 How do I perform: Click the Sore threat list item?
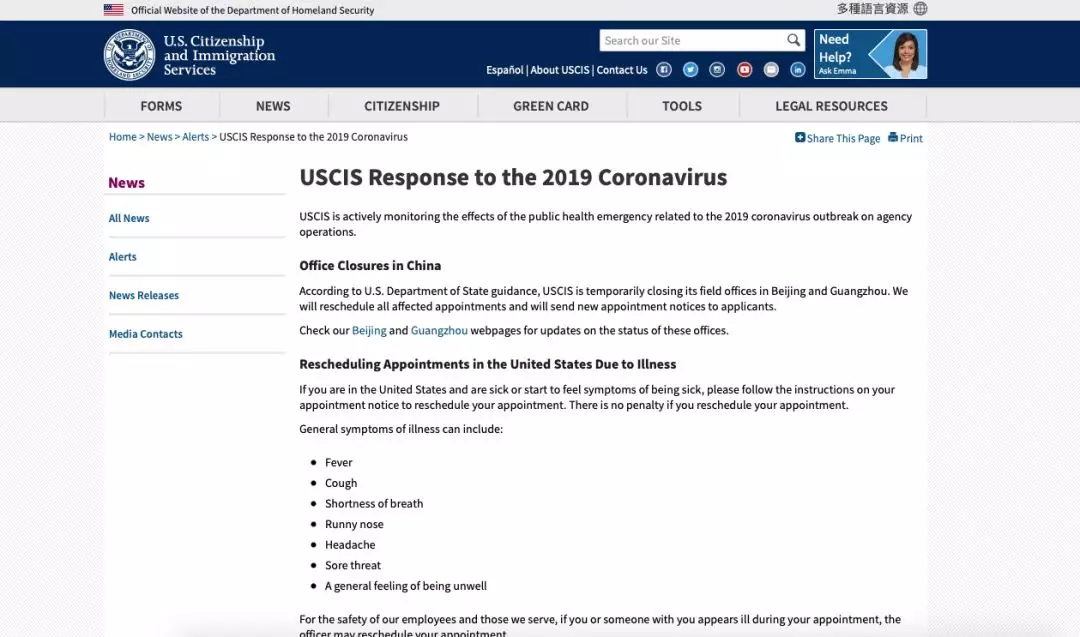point(353,565)
